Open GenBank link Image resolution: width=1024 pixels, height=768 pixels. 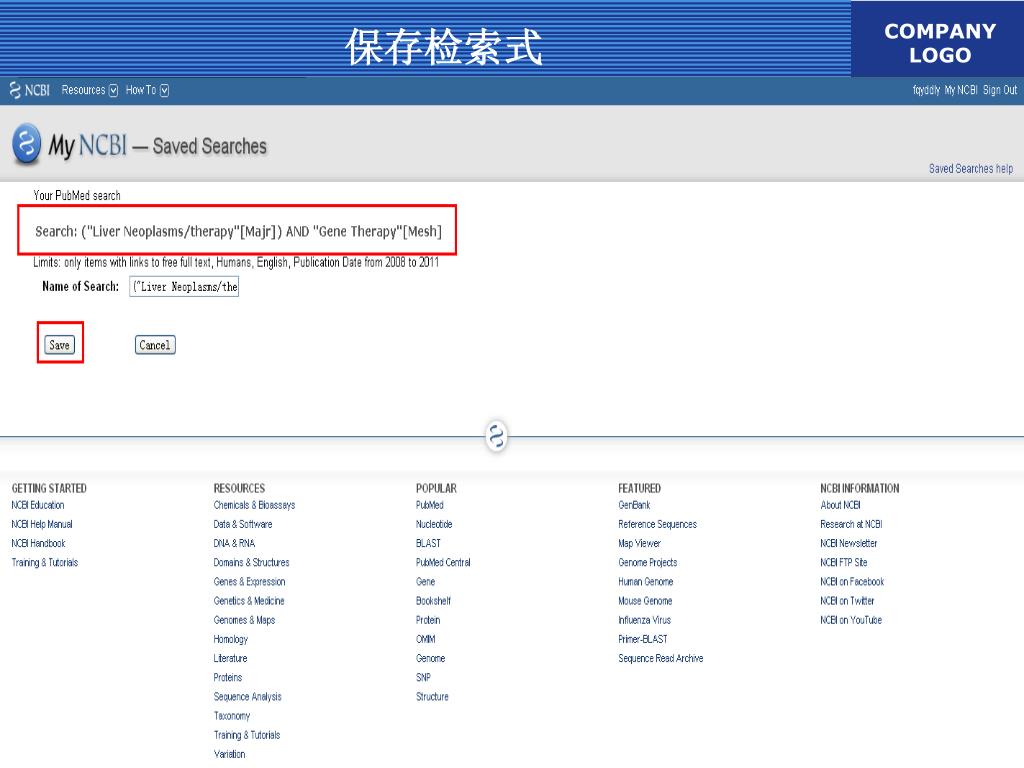tap(635, 505)
